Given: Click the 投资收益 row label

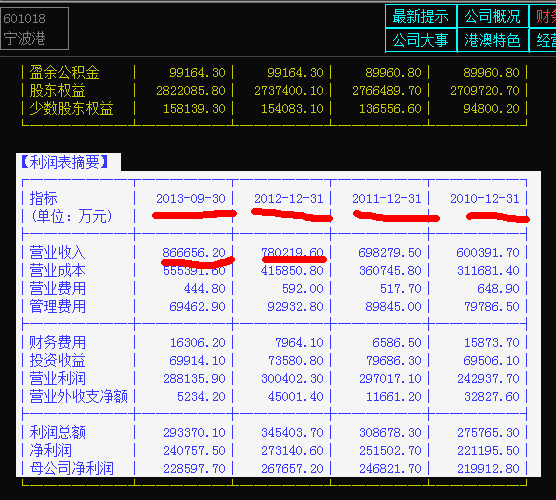Looking at the screenshot, I should click(x=57, y=361).
